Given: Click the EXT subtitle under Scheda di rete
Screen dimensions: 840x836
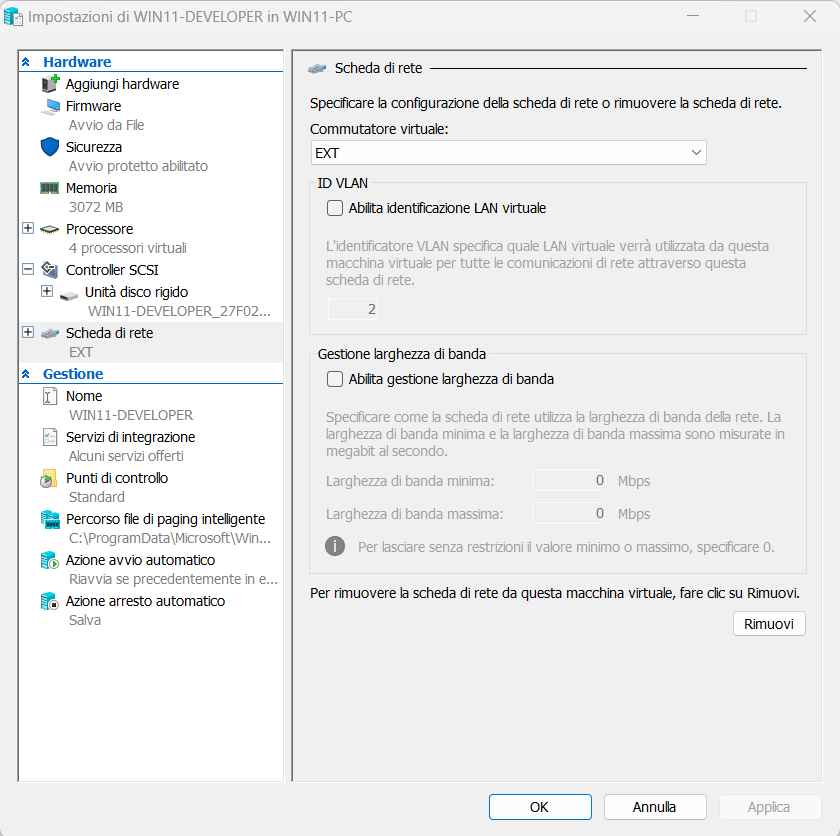Looking at the screenshot, I should click(80, 352).
